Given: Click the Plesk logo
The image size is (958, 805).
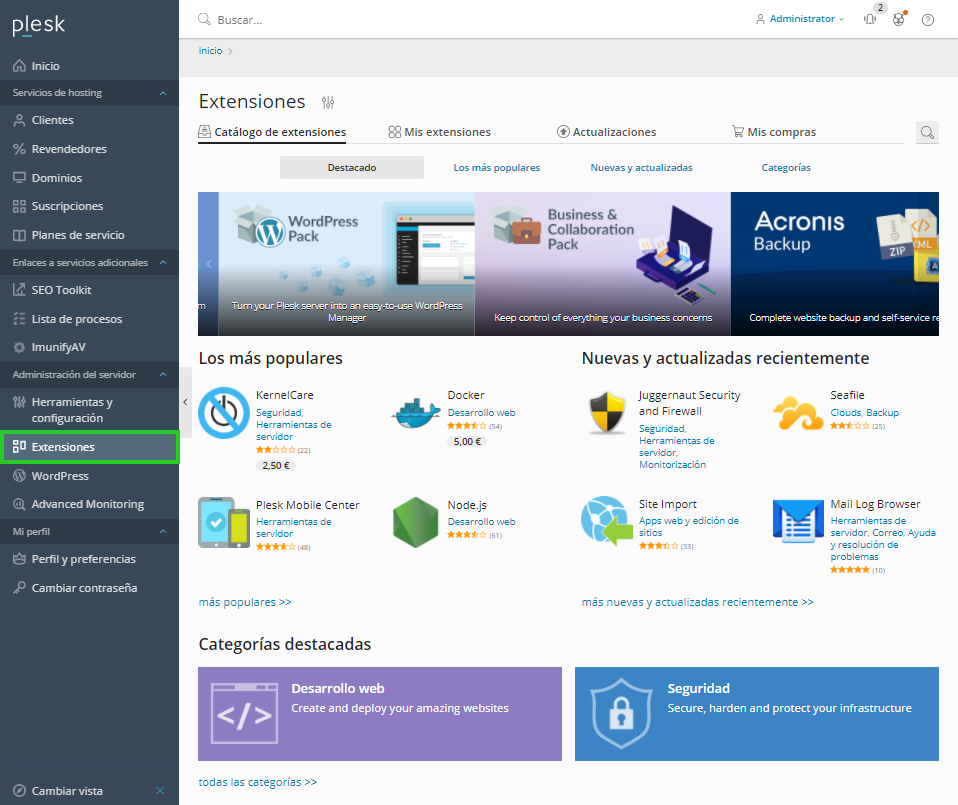Looking at the screenshot, I should (38, 25).
